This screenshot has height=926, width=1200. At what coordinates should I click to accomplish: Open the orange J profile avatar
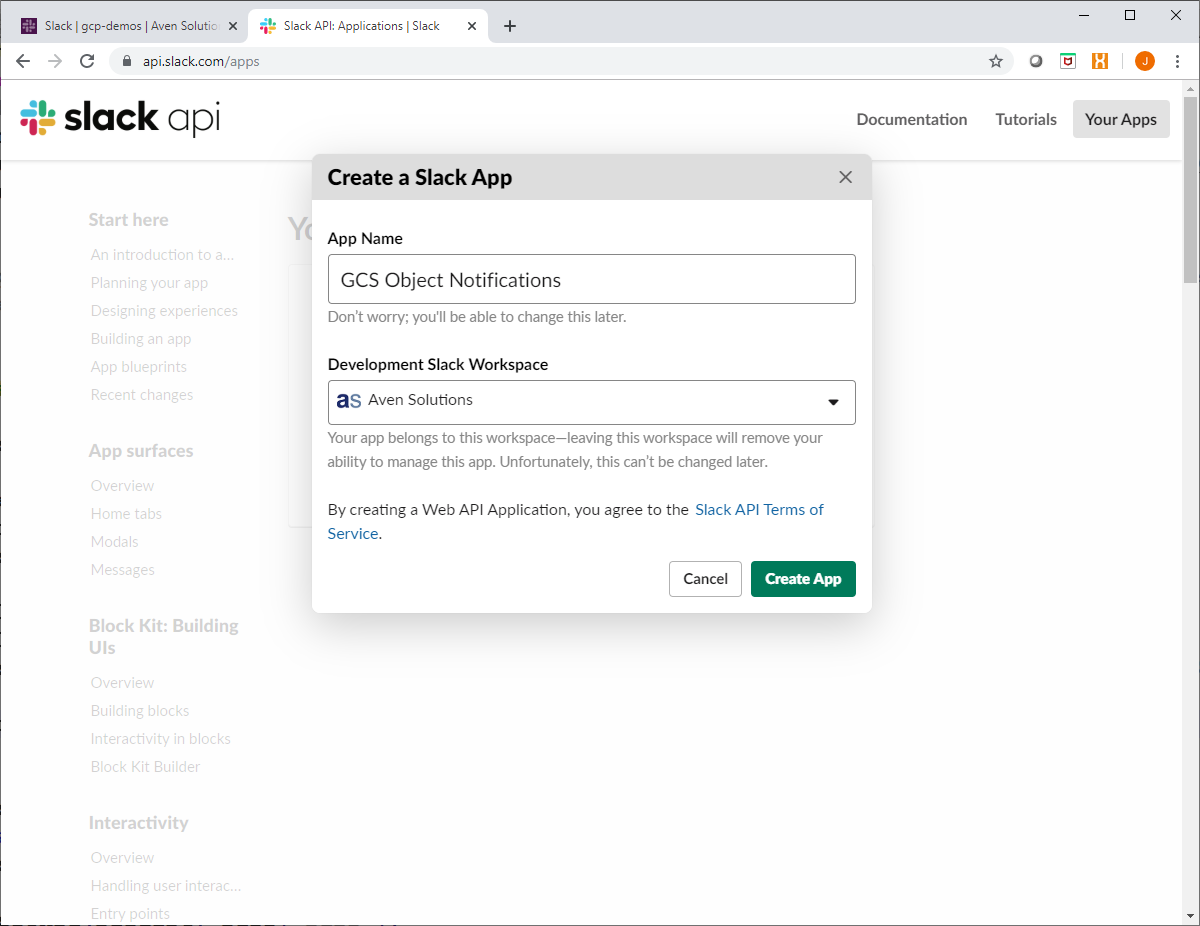tap(1145, 61)
